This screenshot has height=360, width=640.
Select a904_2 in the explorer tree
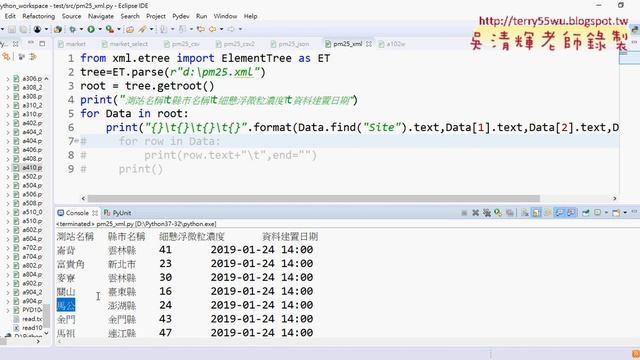pos(32,292)
